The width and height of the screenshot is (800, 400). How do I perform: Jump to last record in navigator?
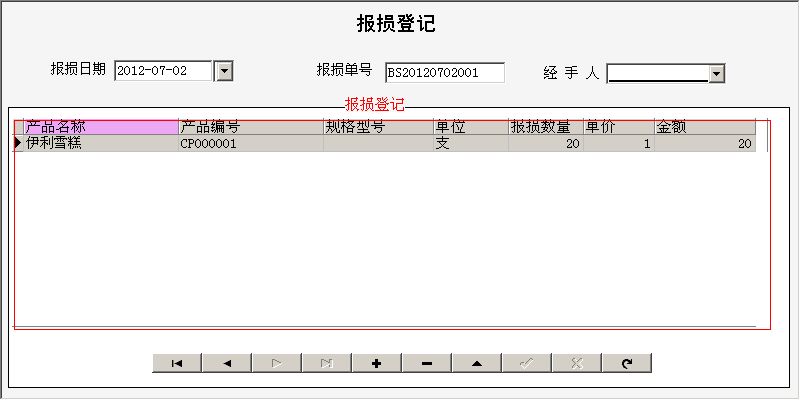click(327, 363)
